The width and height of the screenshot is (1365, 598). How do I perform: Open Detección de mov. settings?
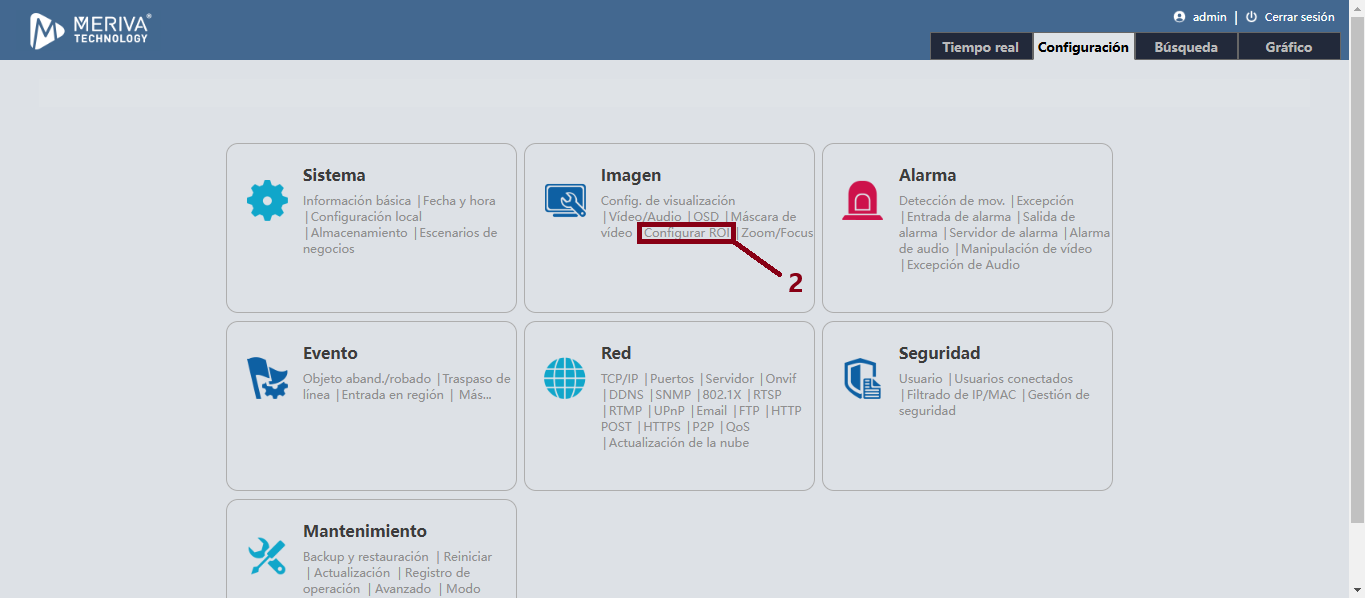point(951,201)
